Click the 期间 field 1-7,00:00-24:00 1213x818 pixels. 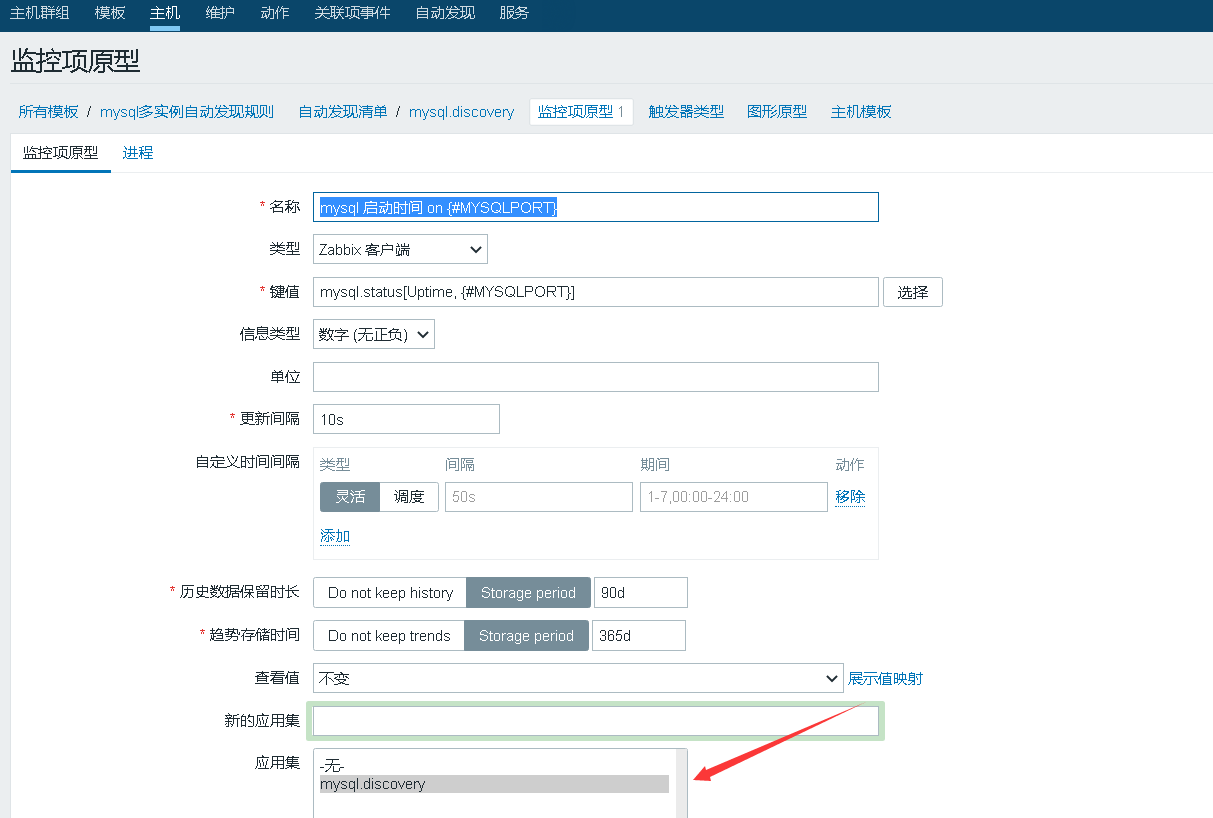[734, 497]
